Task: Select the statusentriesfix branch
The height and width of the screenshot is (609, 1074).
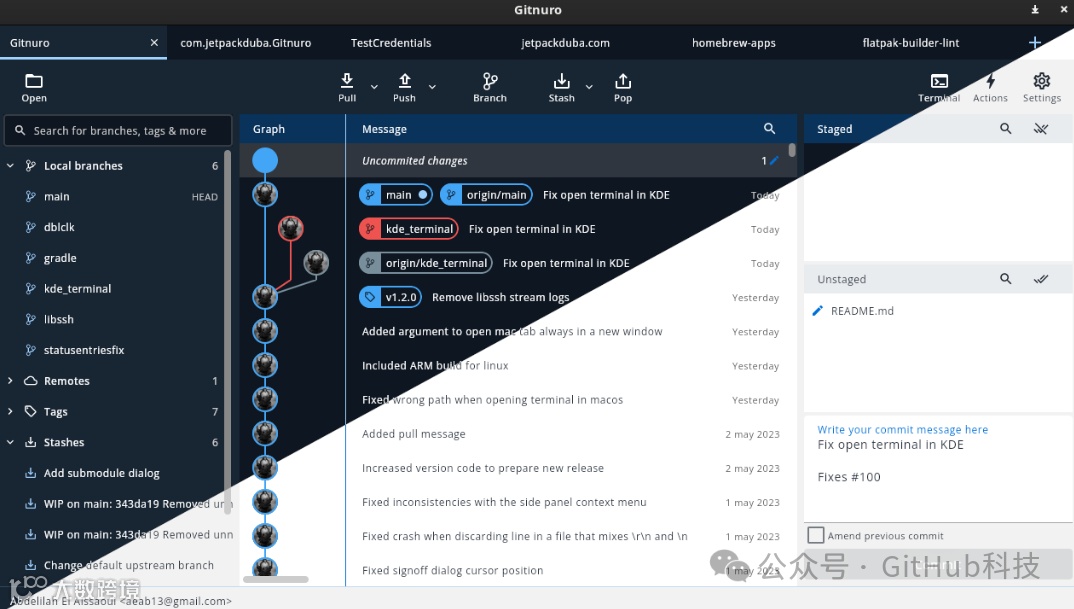Action: pyautogui.click(x=113, y=350)
